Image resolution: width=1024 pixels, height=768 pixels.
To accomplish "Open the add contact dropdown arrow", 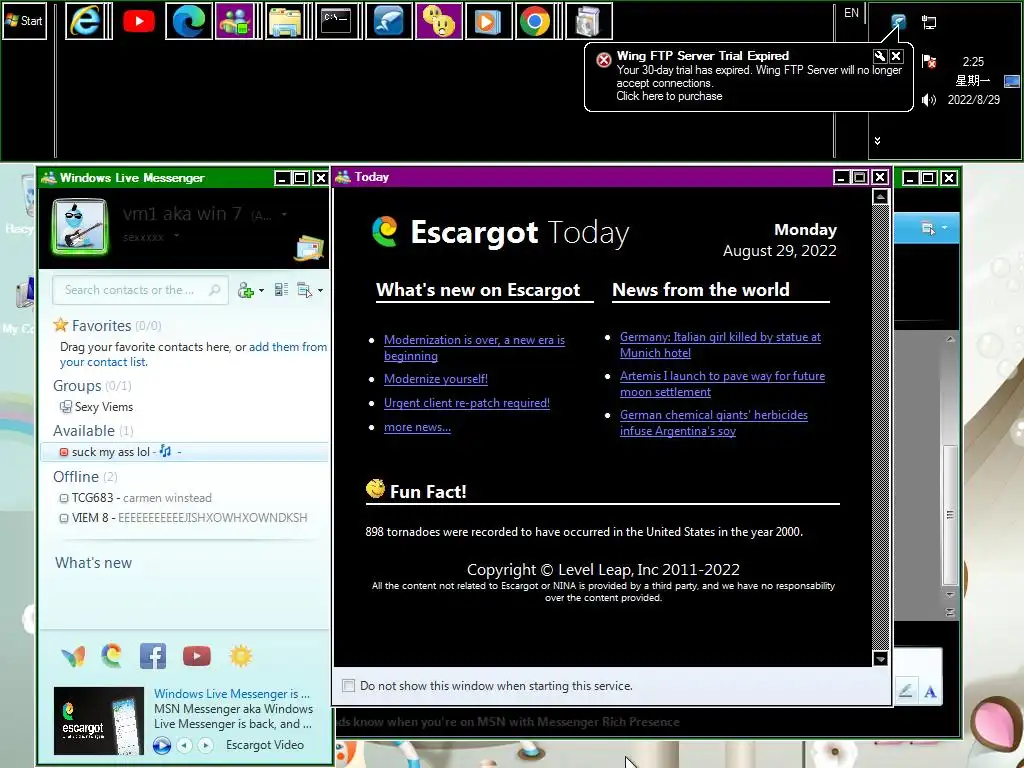I will 261,291.
